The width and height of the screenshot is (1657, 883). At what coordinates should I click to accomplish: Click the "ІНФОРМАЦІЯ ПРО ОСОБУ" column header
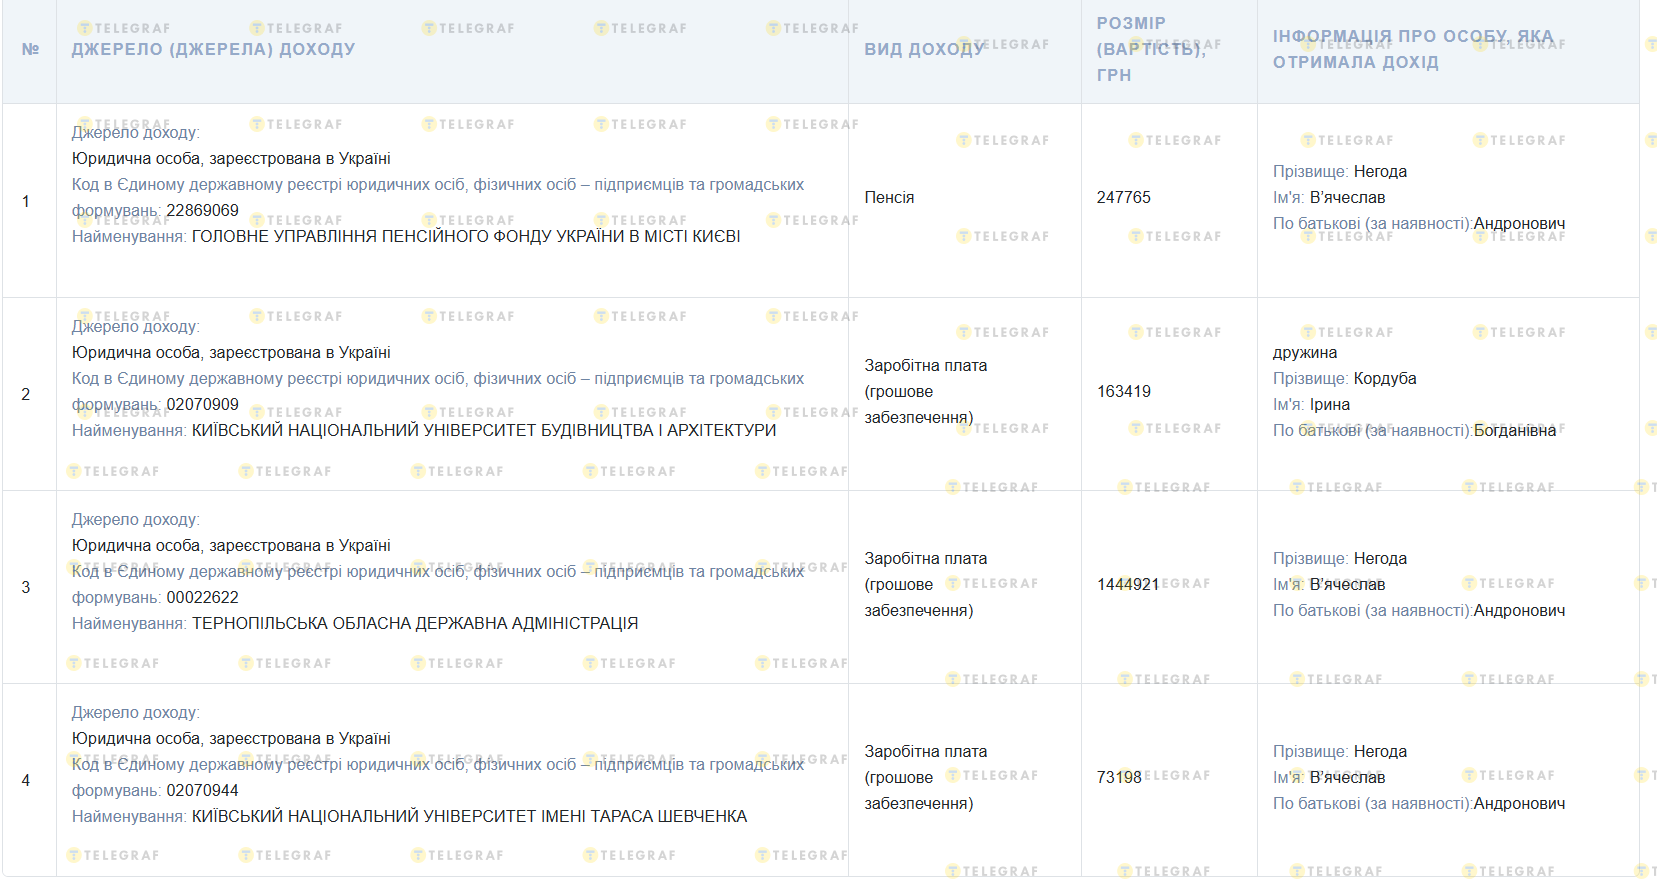click(x=1412, y=49)
